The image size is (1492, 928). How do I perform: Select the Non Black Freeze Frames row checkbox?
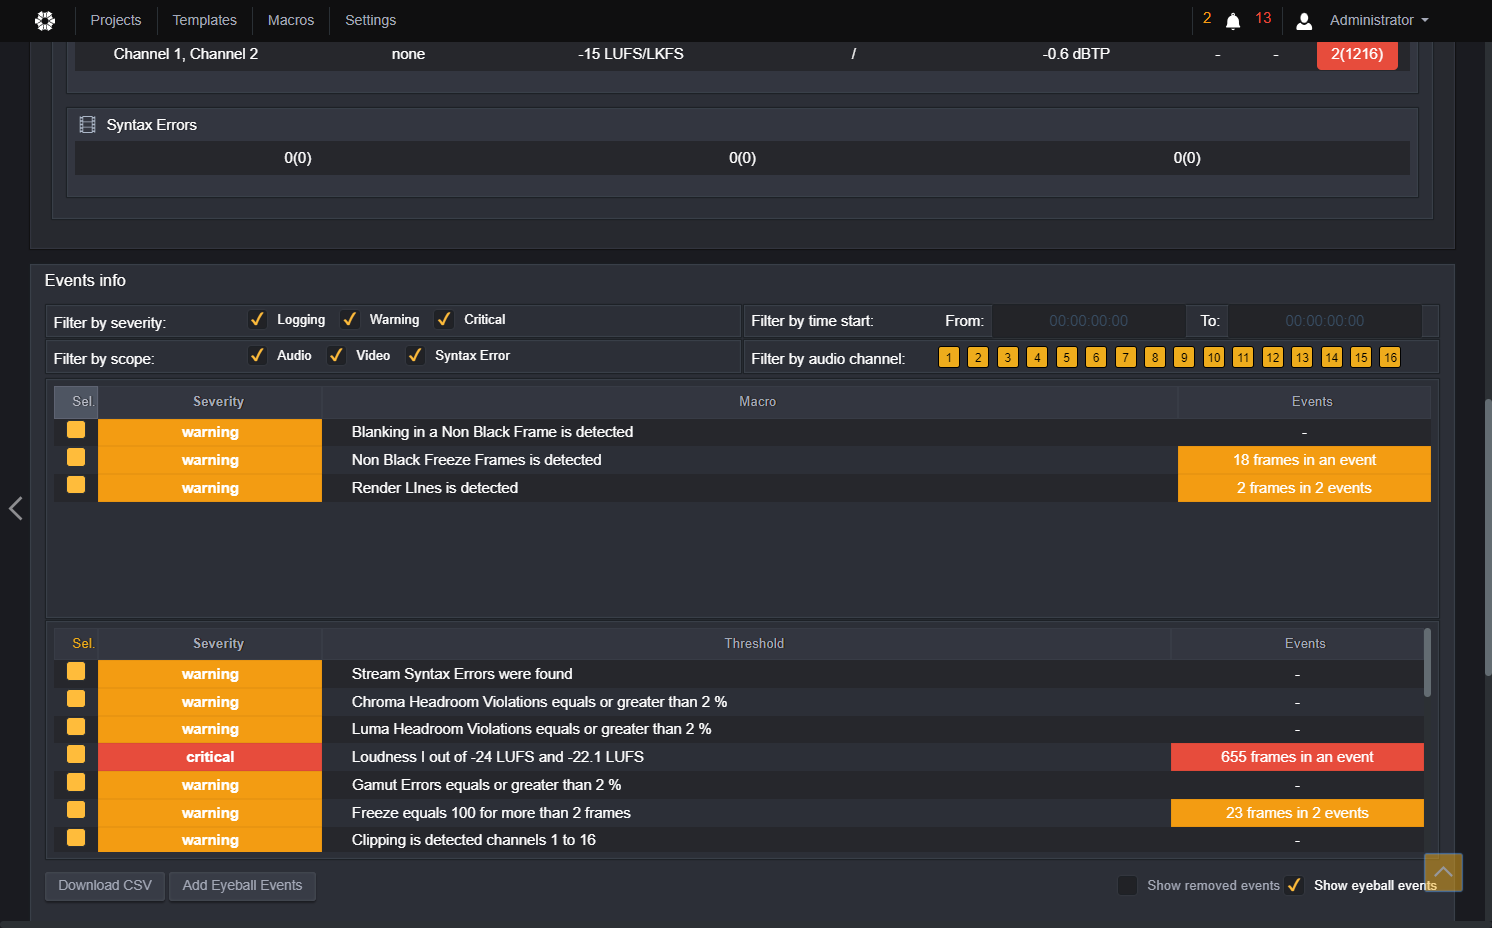76,458
